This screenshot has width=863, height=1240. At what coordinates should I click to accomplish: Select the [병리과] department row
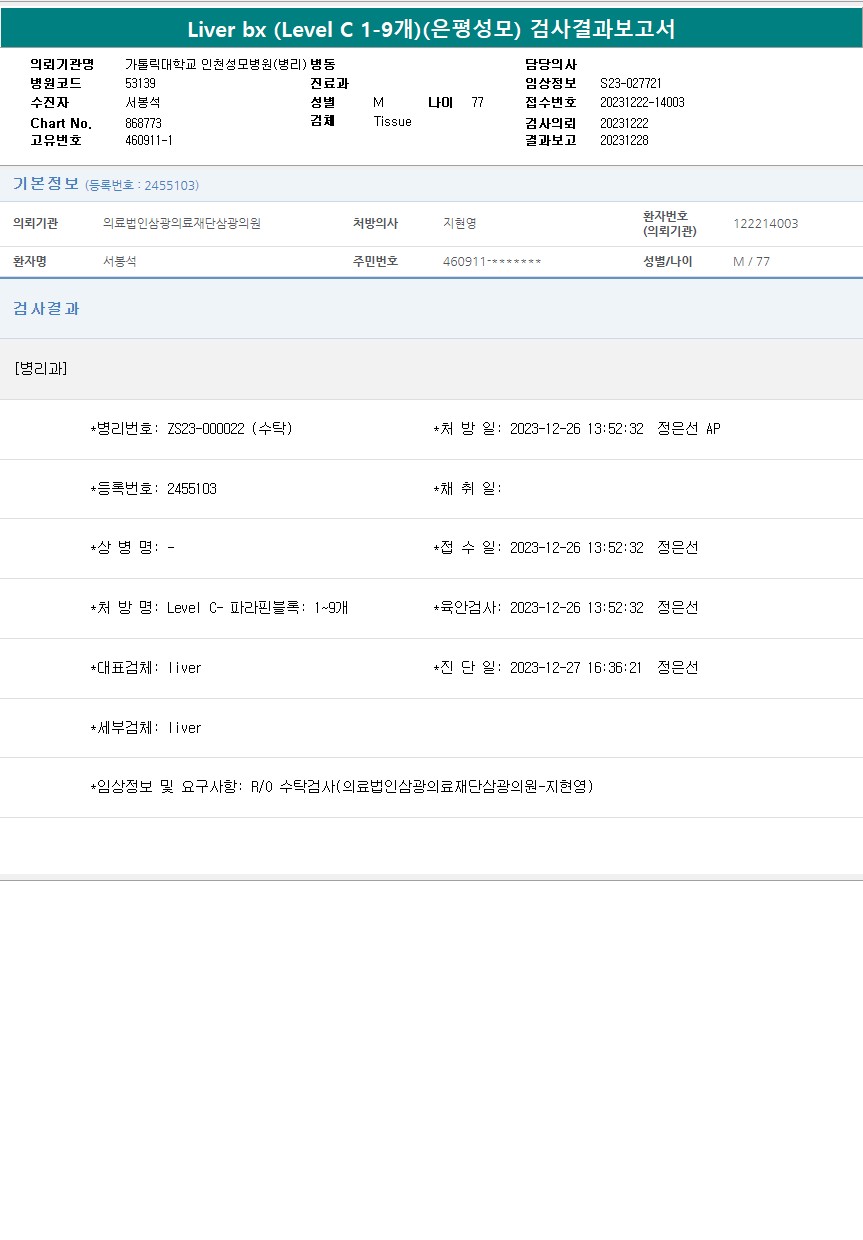point(41,368)
